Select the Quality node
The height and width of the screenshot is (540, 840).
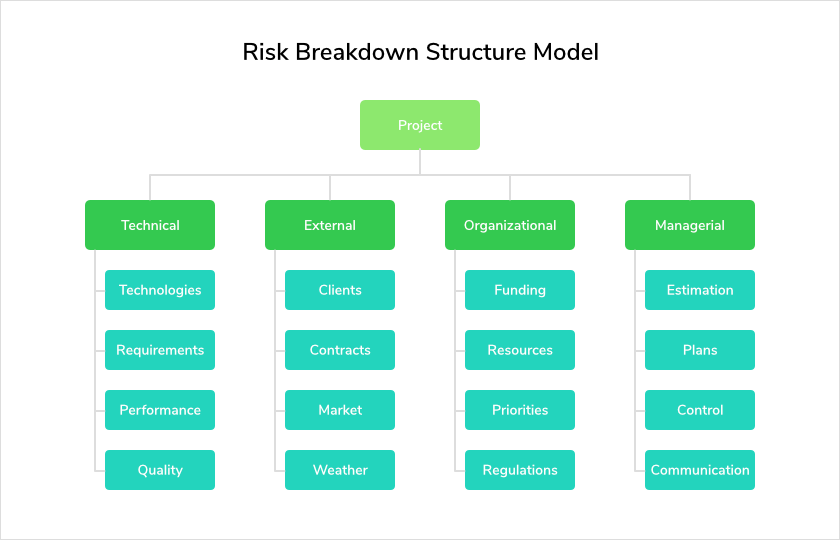tap(160, 470)
